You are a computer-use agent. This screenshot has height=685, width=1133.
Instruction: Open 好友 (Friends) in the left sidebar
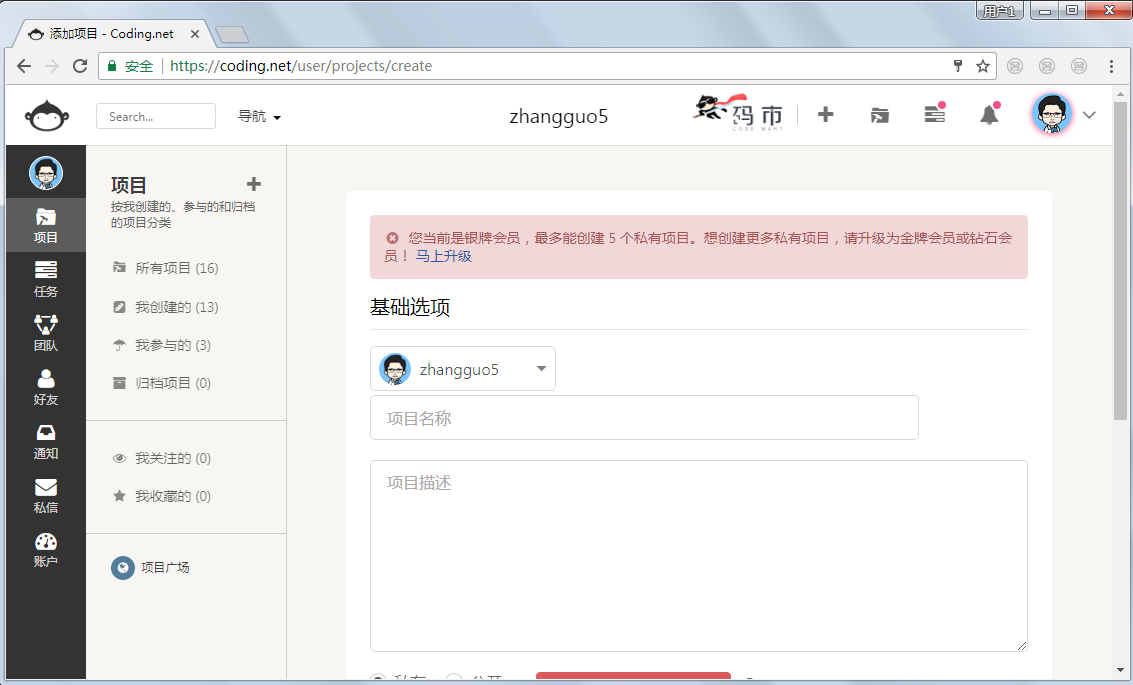46,387
